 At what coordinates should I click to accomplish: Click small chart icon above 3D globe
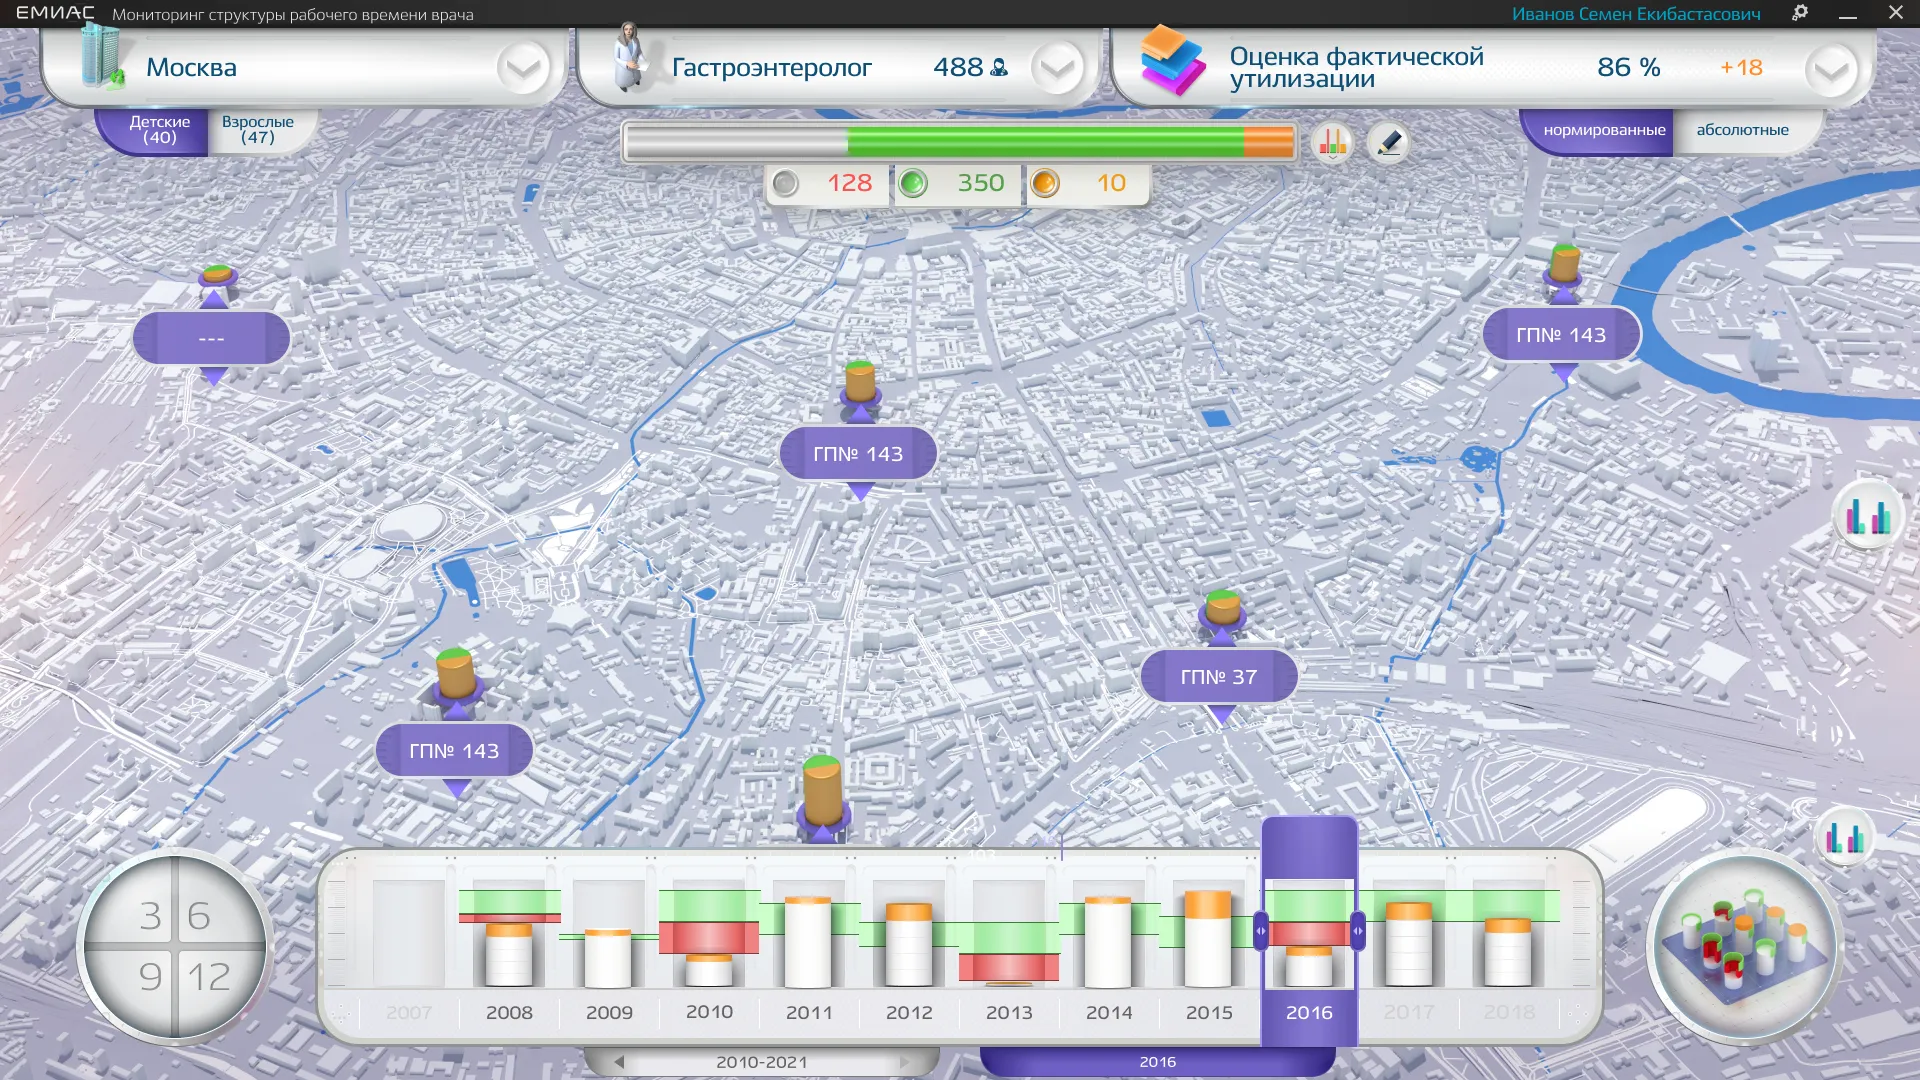pos(1844,837)
